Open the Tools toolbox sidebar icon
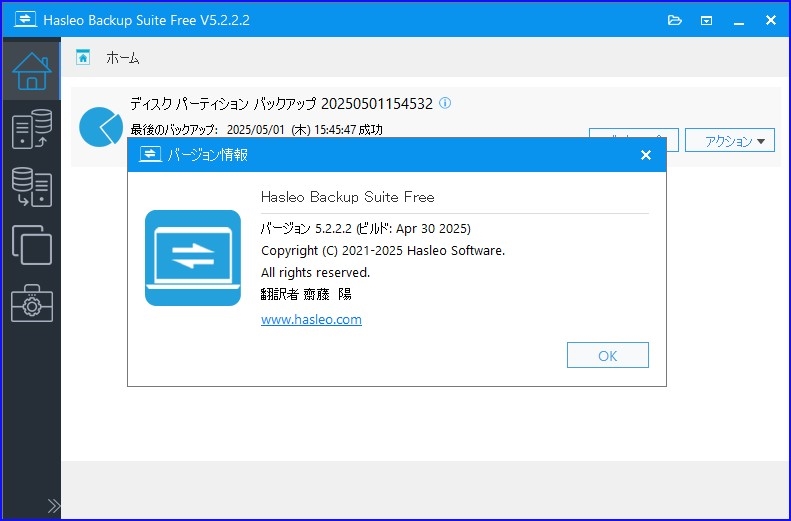The height and width of the screenshot is (521, 791). [32, 303]
